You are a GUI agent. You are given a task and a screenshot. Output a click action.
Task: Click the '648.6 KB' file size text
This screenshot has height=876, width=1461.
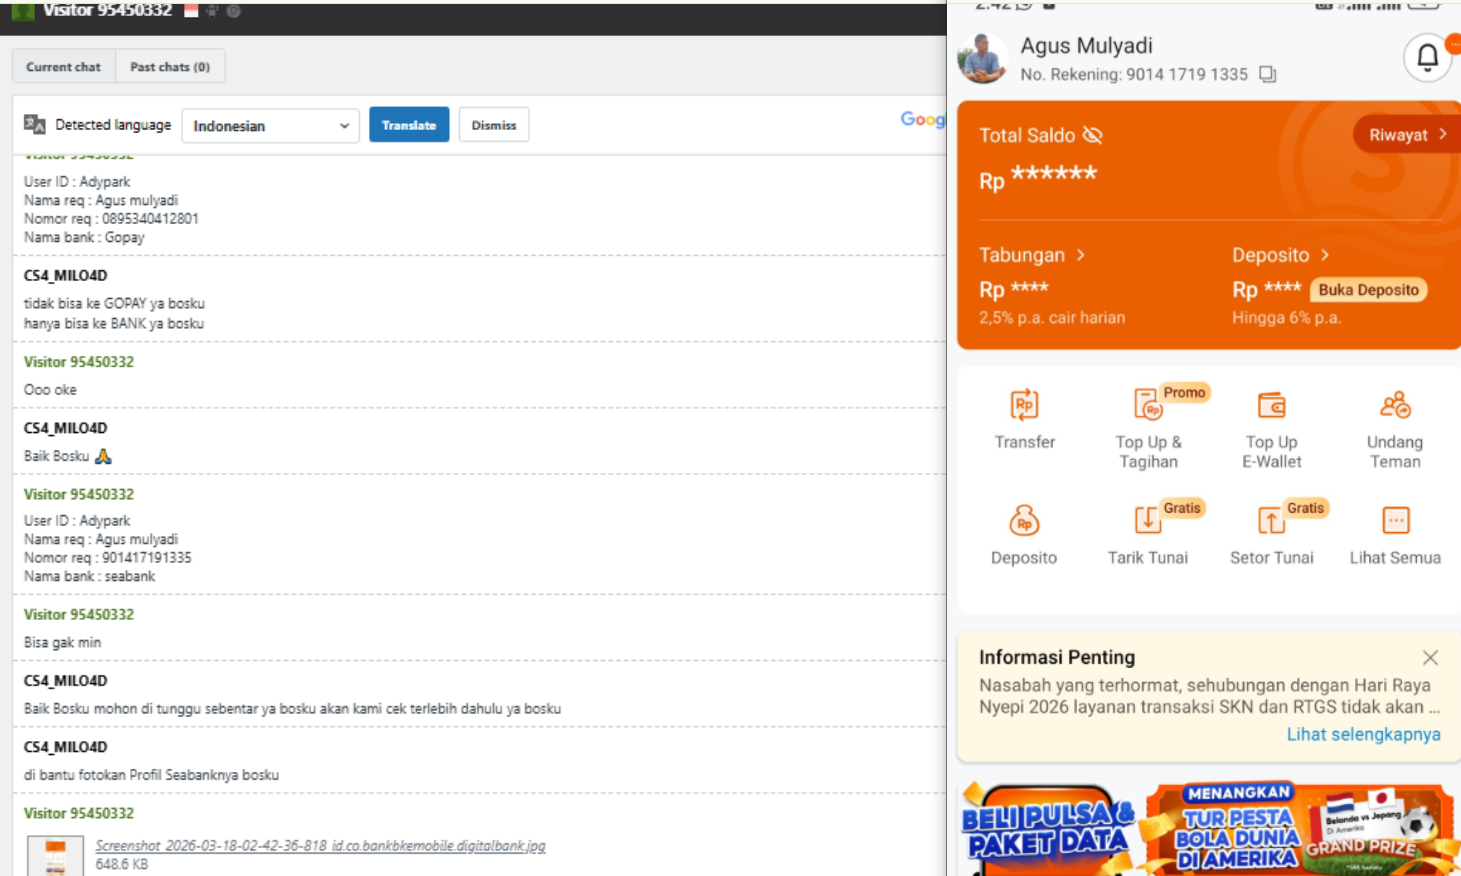(121, 864)
